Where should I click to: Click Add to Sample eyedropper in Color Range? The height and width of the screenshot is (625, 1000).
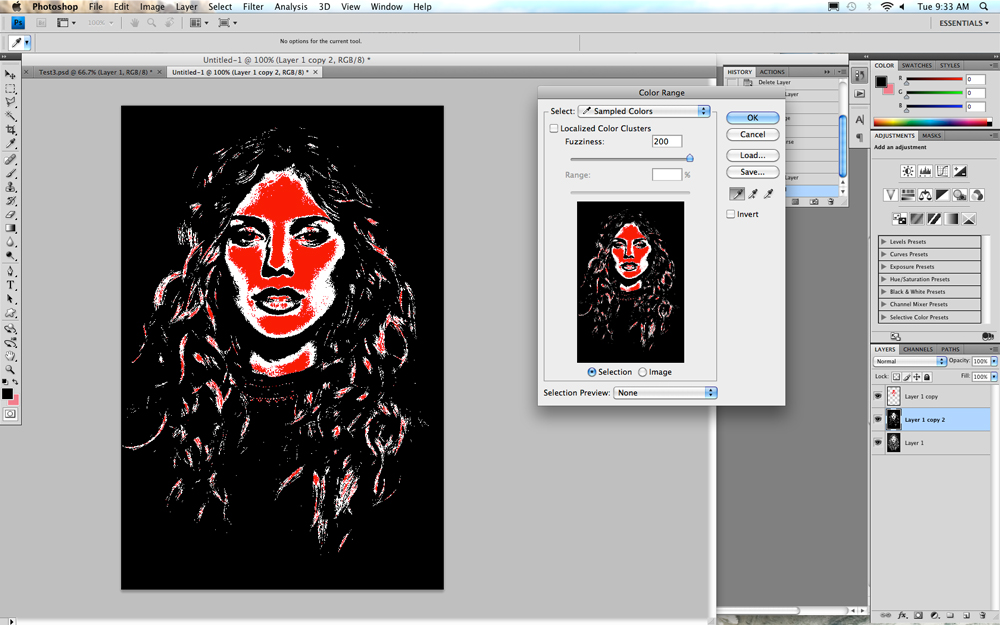tap(753, 194)
